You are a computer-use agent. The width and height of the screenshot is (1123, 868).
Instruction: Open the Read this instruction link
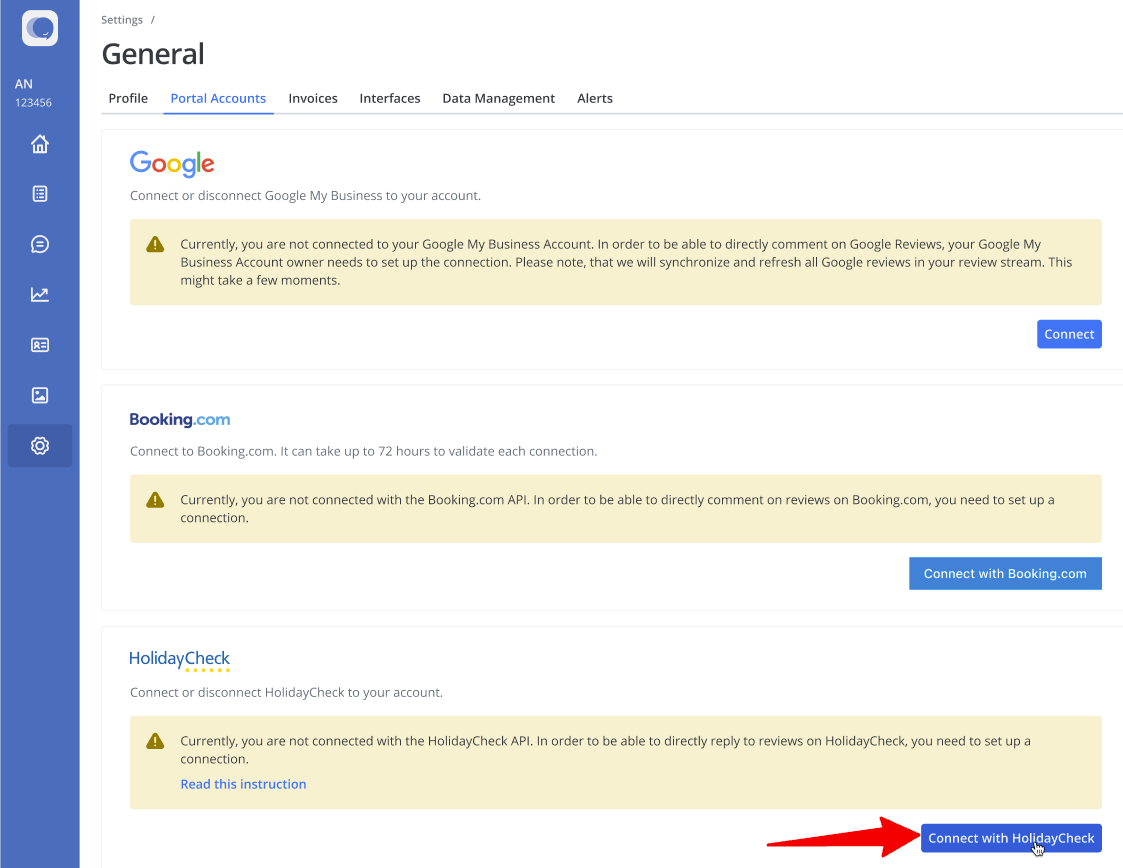pyautogui.click(x=244, y=784)
